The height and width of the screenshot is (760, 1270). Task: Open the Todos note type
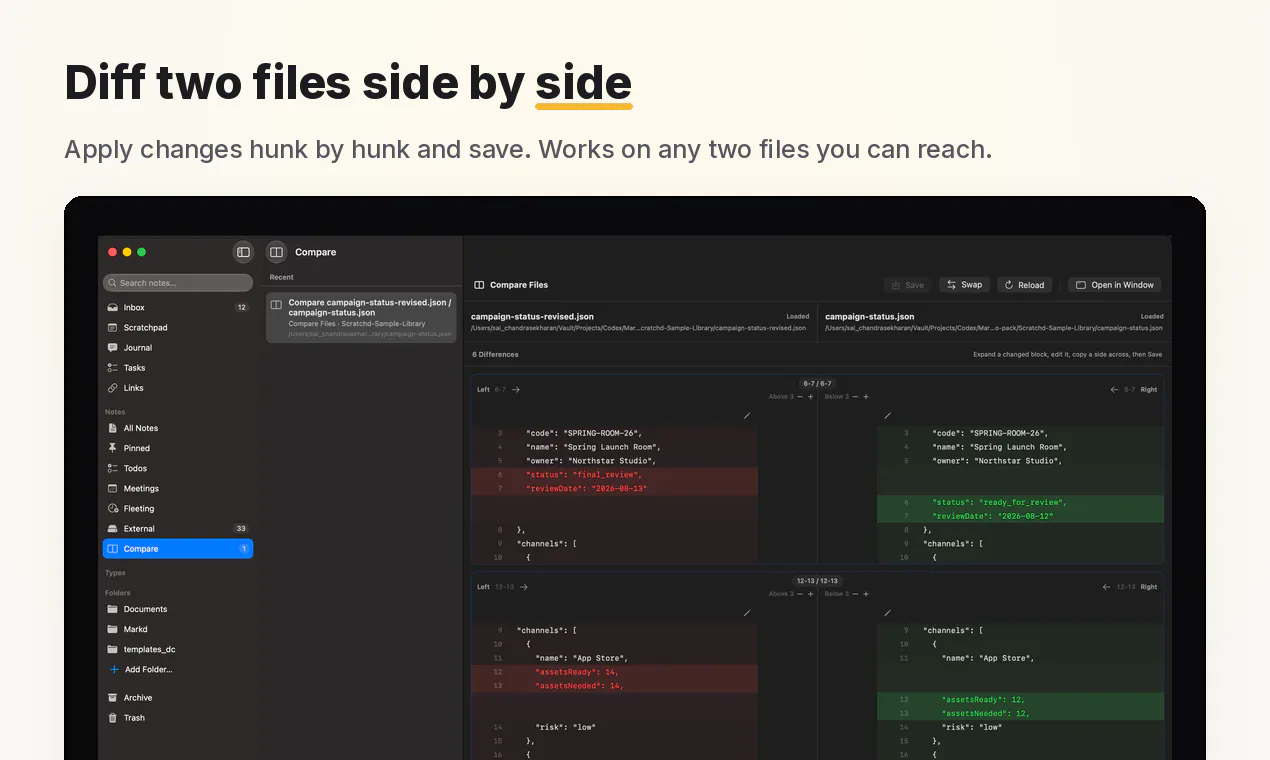pyautogui.click(x=178, y=468)
